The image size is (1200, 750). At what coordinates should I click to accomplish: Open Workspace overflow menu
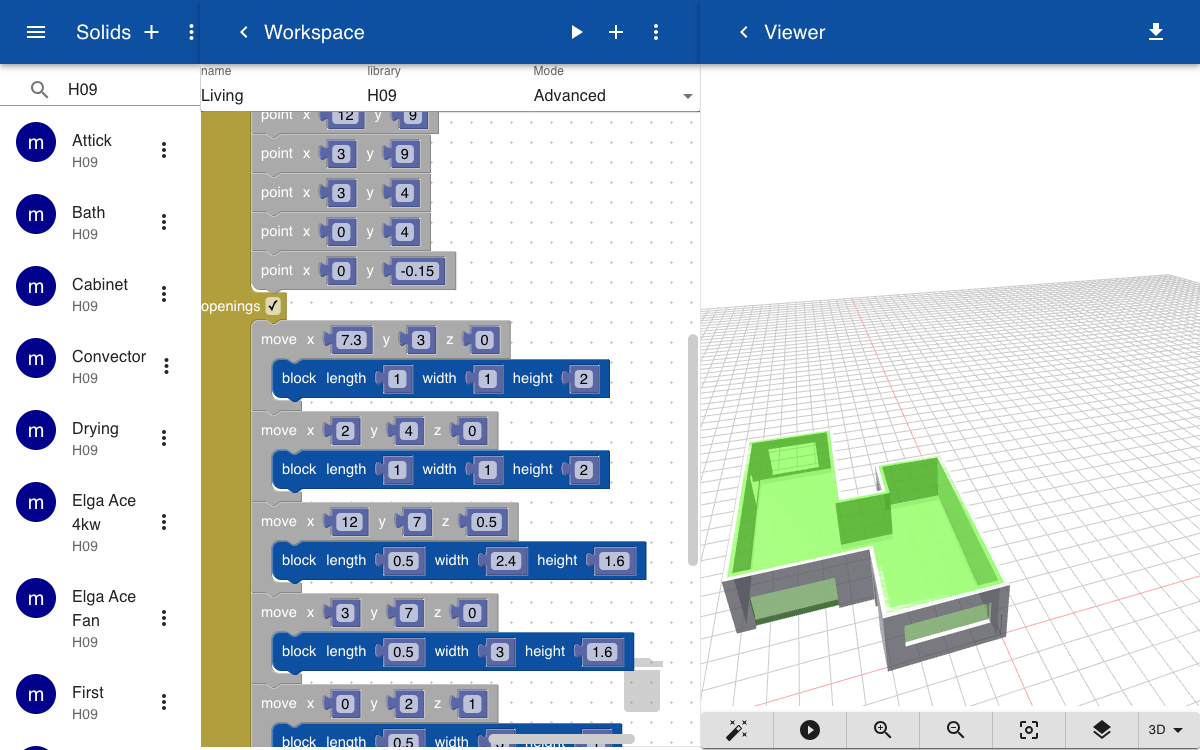(656, 32)
